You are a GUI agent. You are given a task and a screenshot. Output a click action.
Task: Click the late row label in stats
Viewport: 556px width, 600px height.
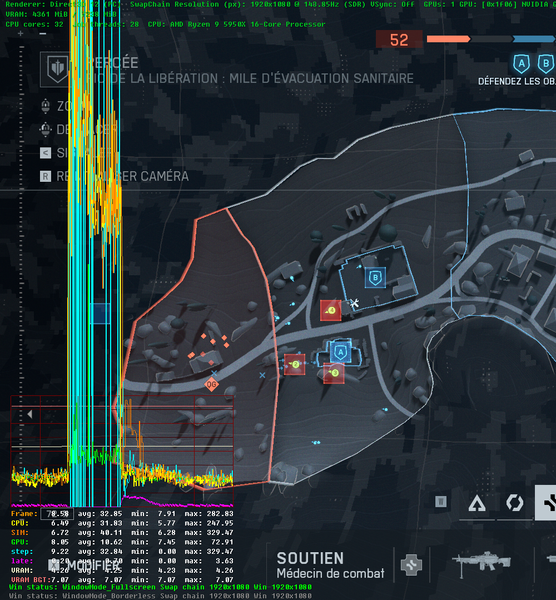tap(22, 561)
